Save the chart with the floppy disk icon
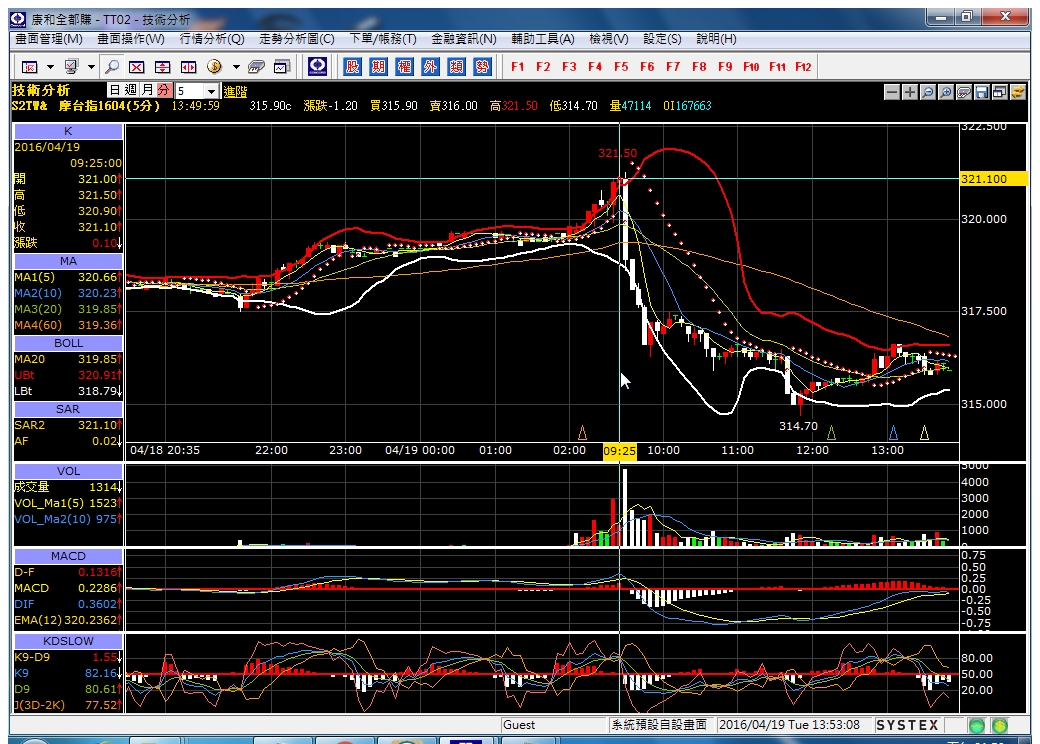1040x744 pixels. [982, 92]
